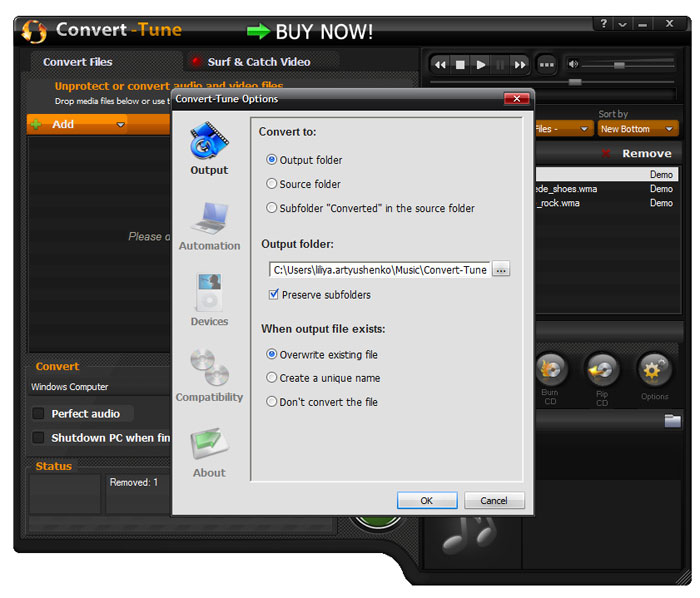This screenshot has width=700, height=598.
Task: Click the red X Remove icon
Action: (606, 154)
